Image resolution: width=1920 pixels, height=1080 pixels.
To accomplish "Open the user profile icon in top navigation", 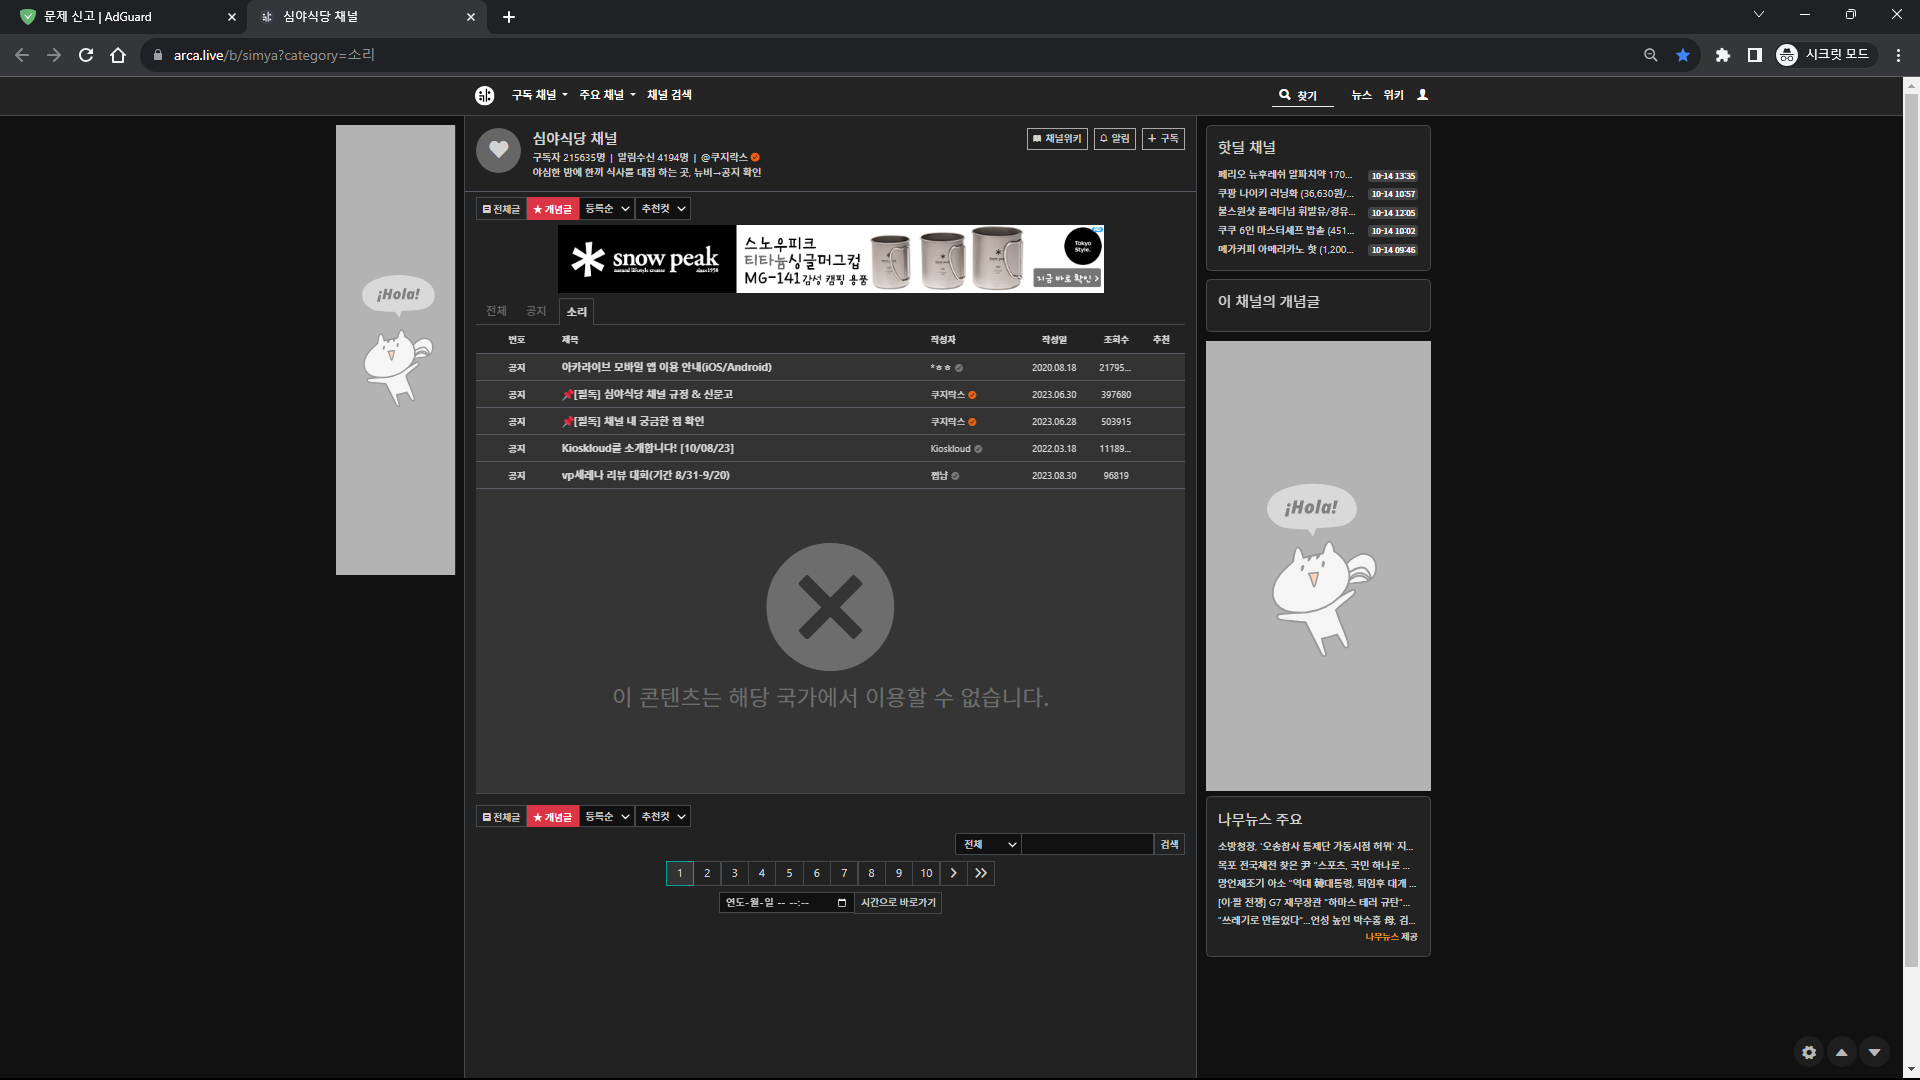I will [x=1422, y=95].
